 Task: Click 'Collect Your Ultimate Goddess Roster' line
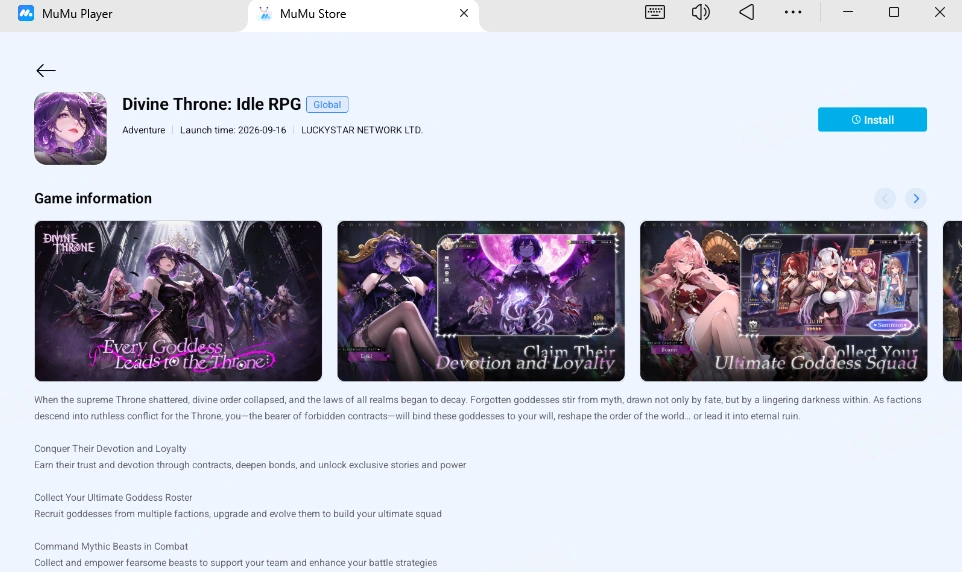coord(114,498)
